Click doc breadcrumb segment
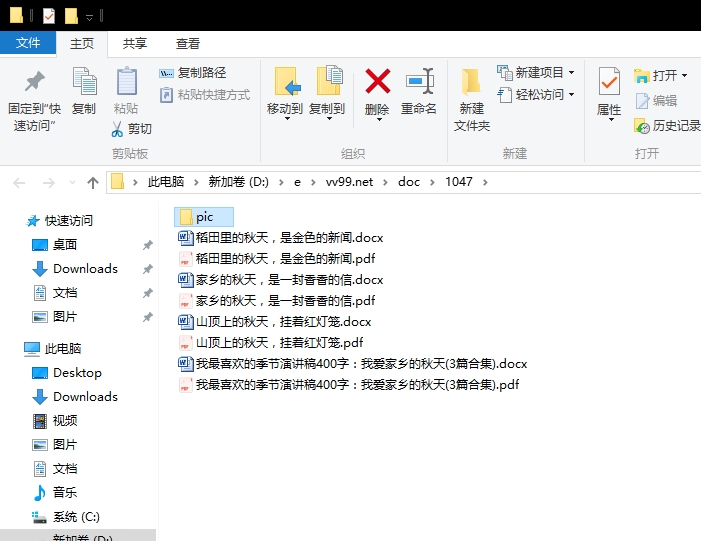Screen dimensions: 701x541 coord(409,182)
